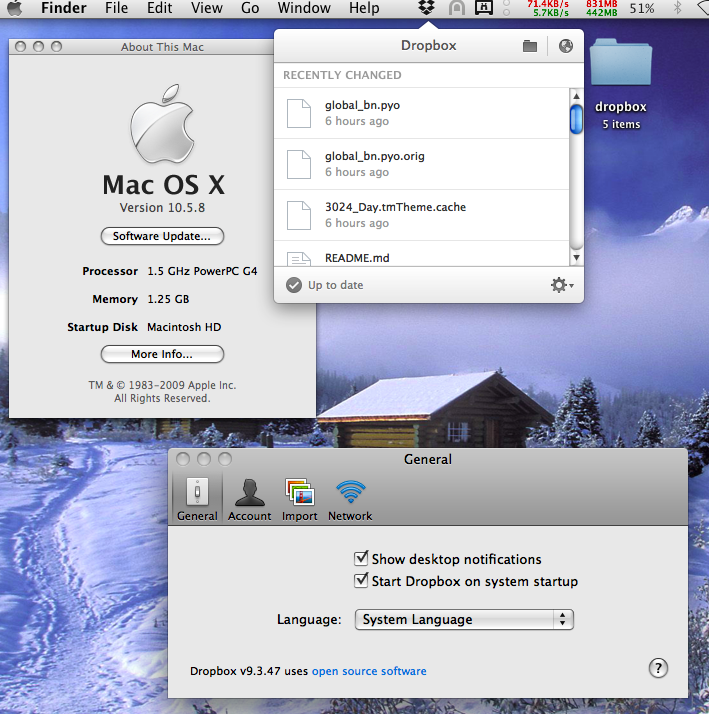This screenshot has width=709, height=714.
Task: Select global_bn.pyo file entry
Action: click(422, 113)
